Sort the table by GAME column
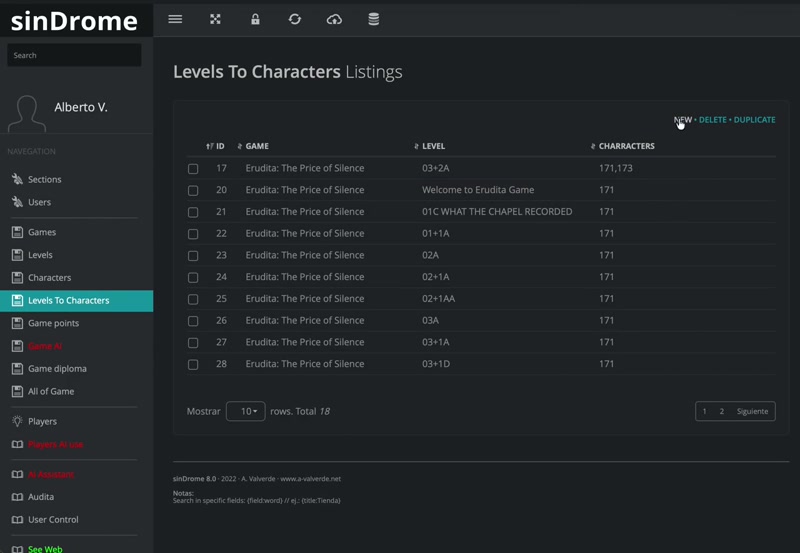The height and width of the screenshot is (553, 800). (x=253, y=146)
